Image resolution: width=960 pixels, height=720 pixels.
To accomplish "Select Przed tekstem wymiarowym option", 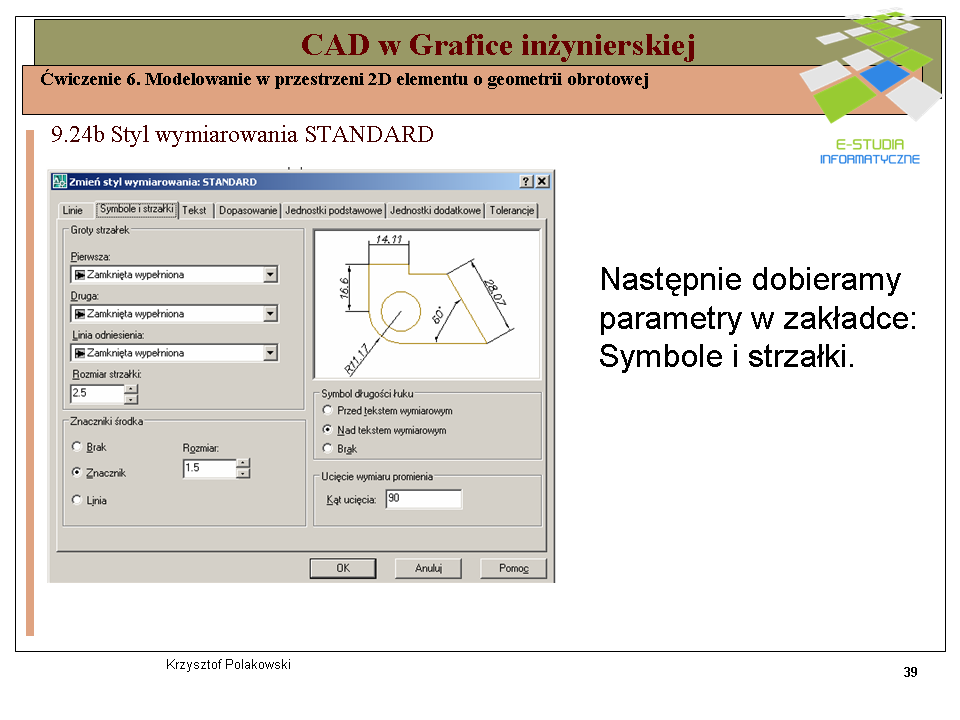I will pyautogui.click(x=327, y=410).
